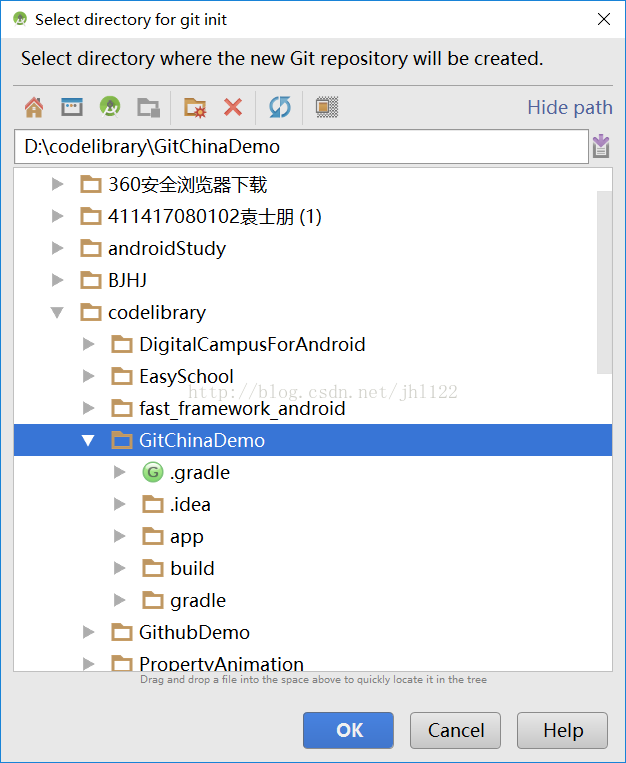Jump to the project directory icon
Viewport: 626px width, 763px height.
coord(110,107)
